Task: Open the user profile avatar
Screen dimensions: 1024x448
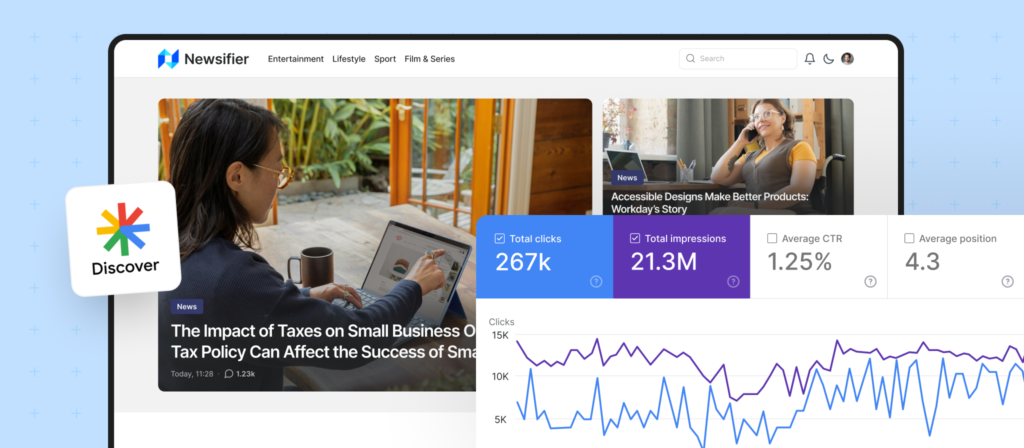Action: [847, 59]
